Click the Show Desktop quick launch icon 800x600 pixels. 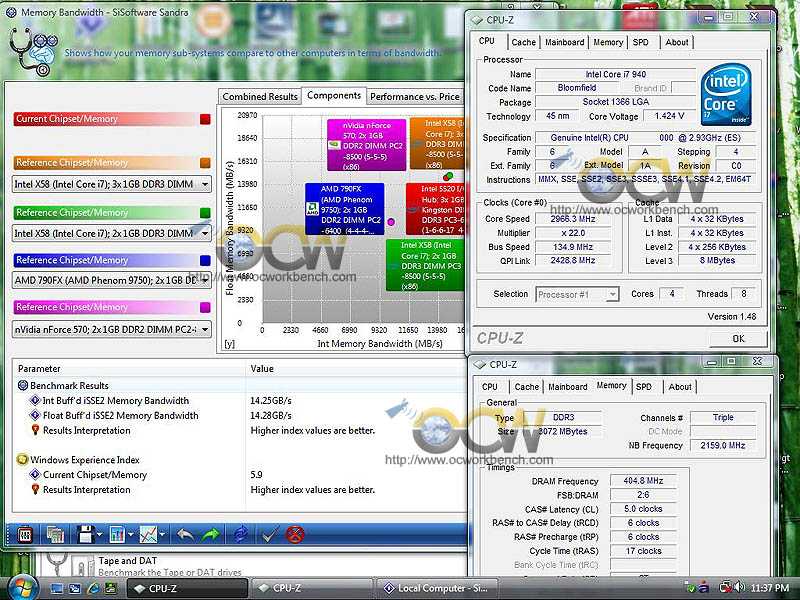pyautogui.click(x=57, y=589)
